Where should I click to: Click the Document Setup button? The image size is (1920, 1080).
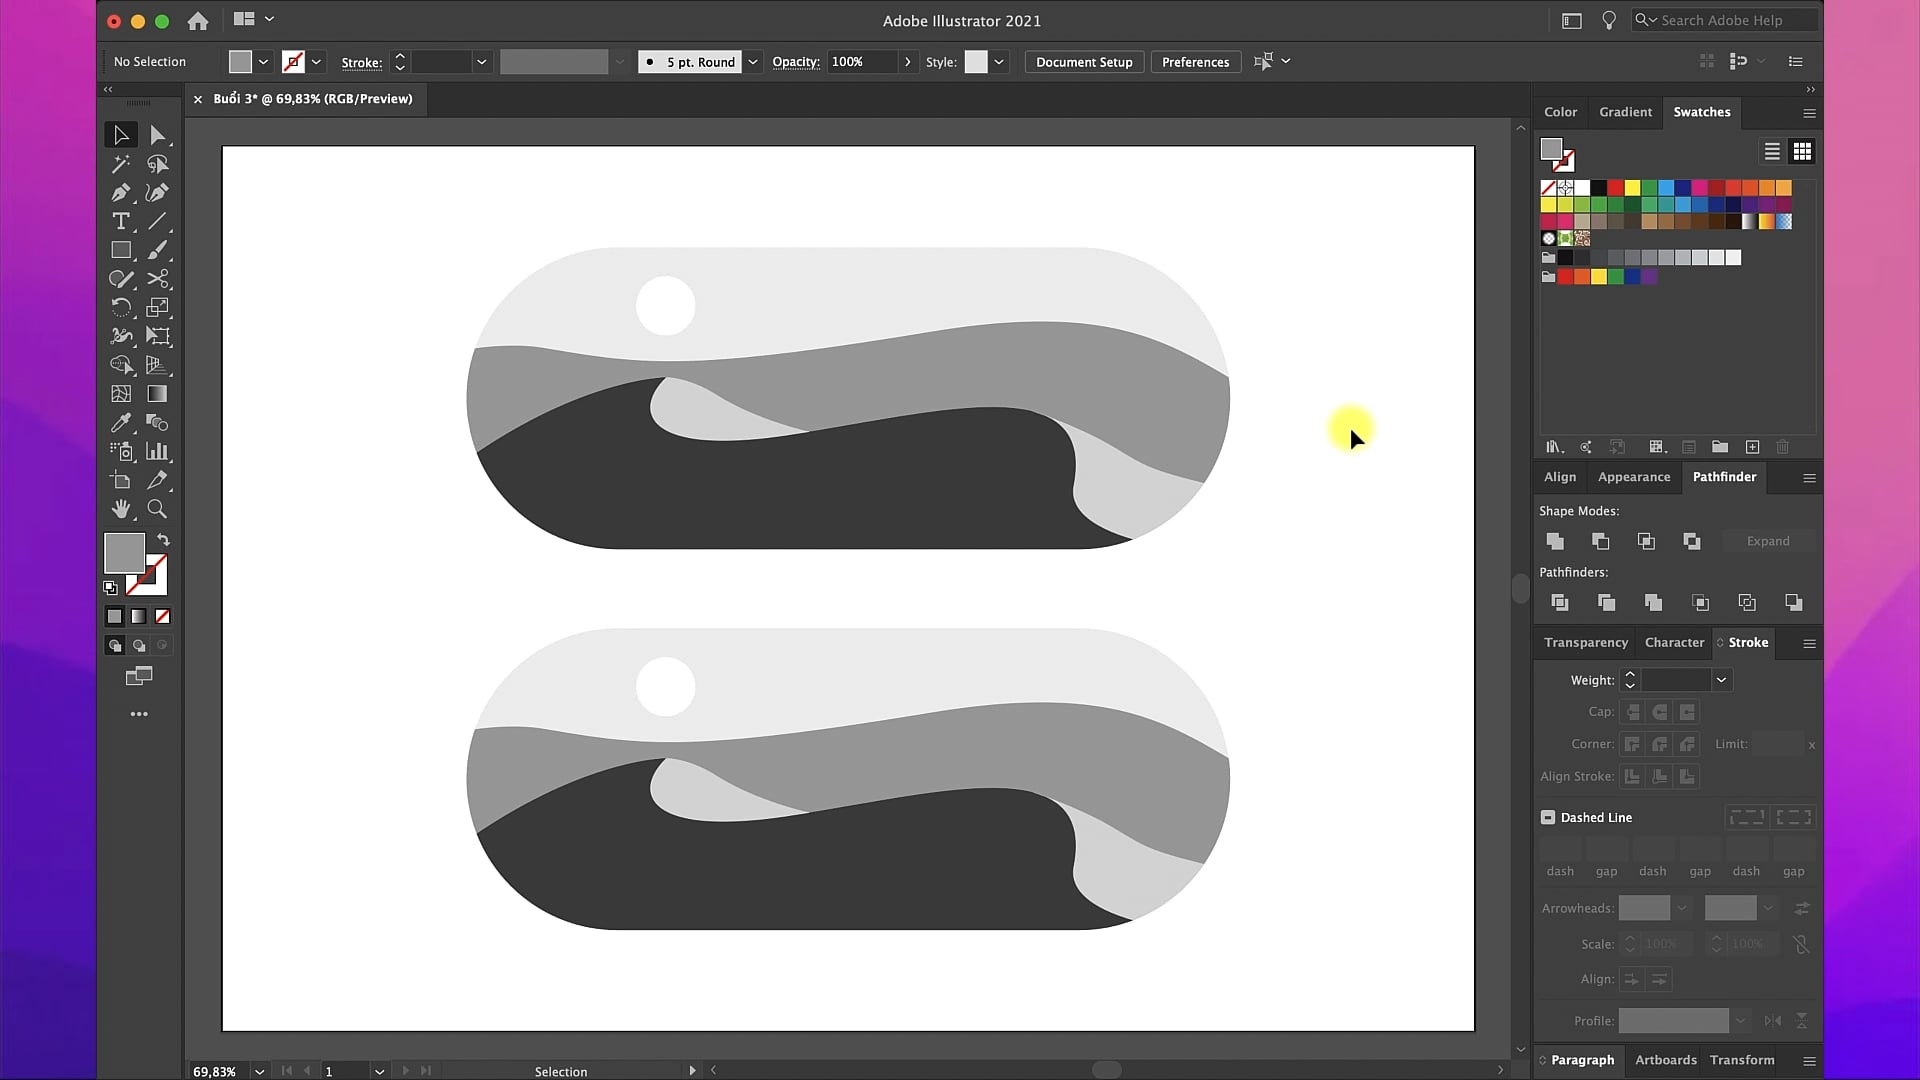click(x=1084, y=62)
